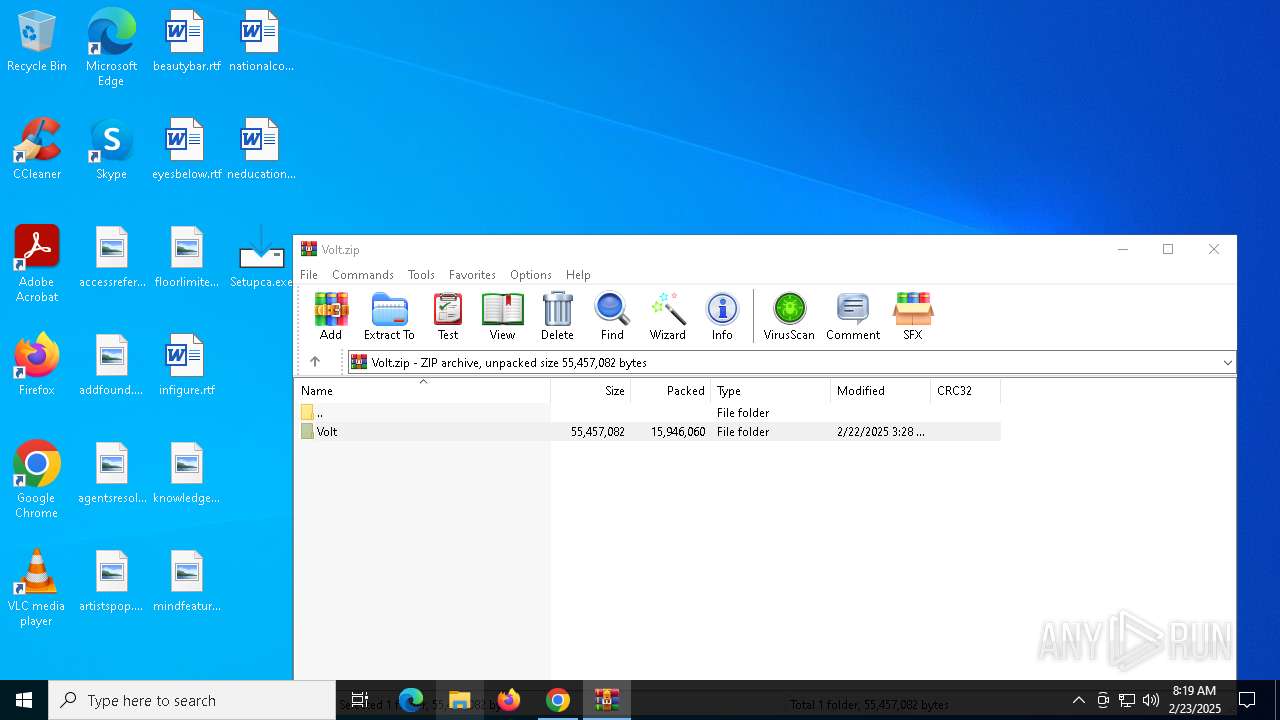Open the Find tool in WinRAR
Viewport: 1280px width, 720px height.
(x=612, y=316)
